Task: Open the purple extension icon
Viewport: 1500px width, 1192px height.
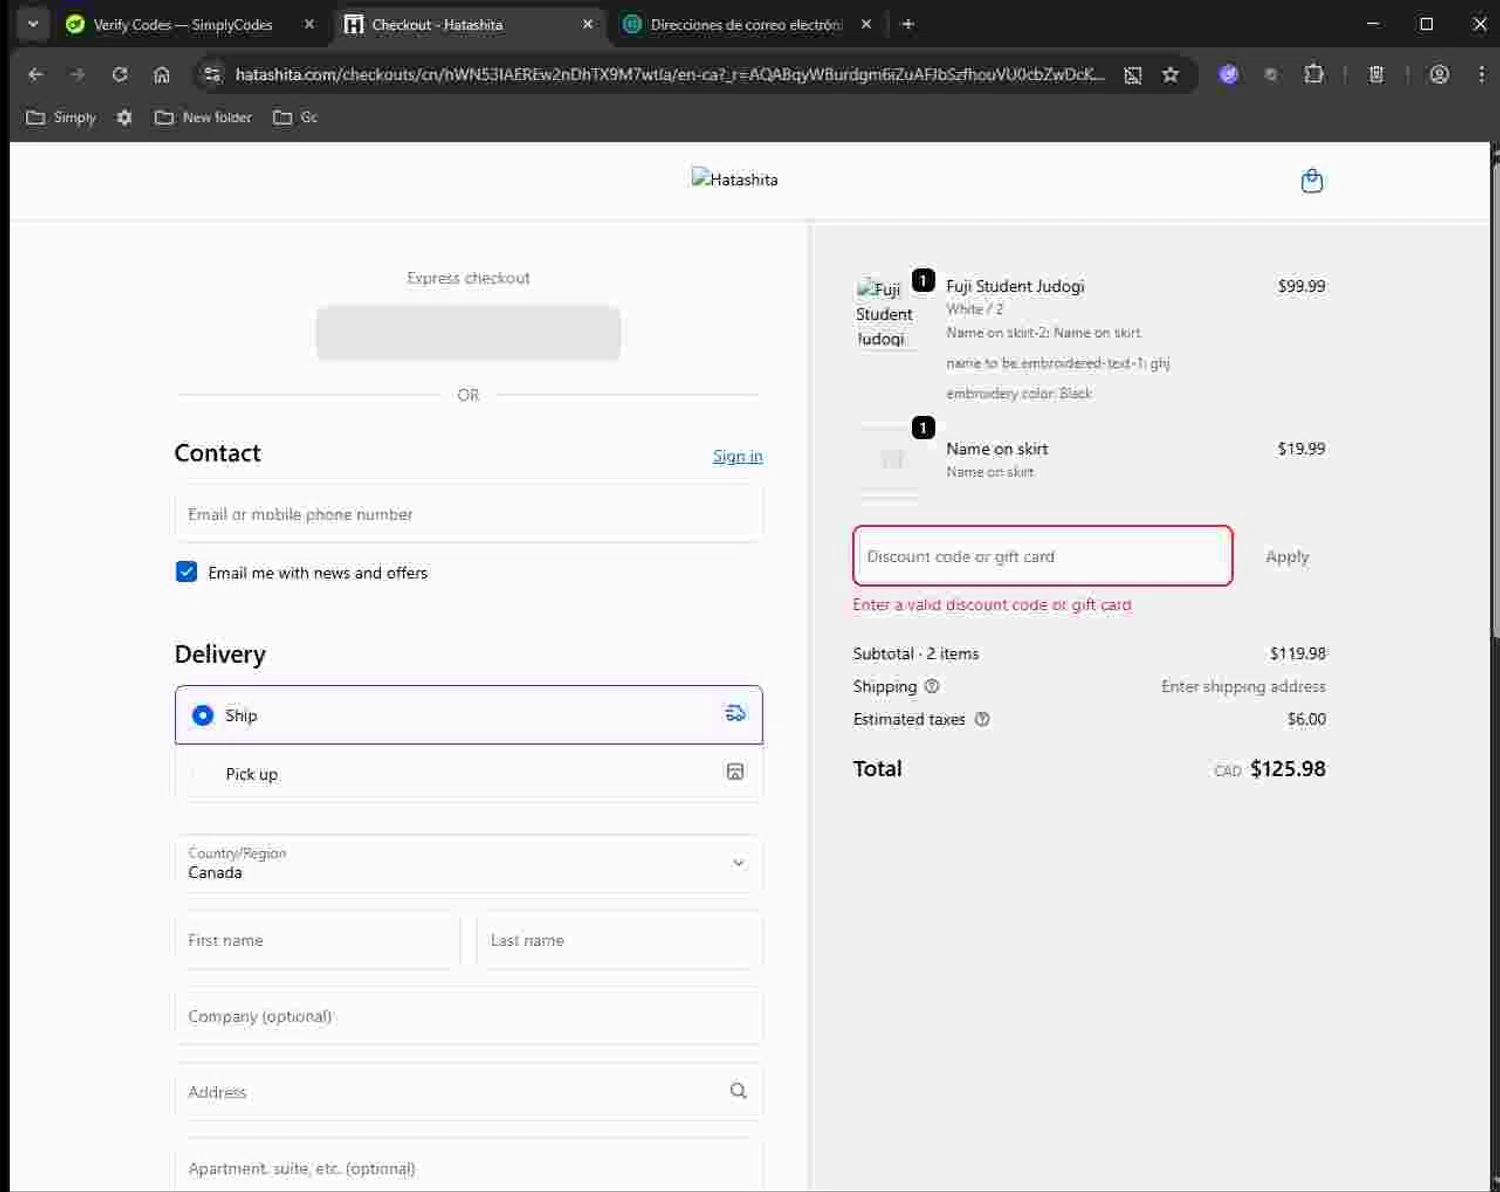Action: 1228,74
